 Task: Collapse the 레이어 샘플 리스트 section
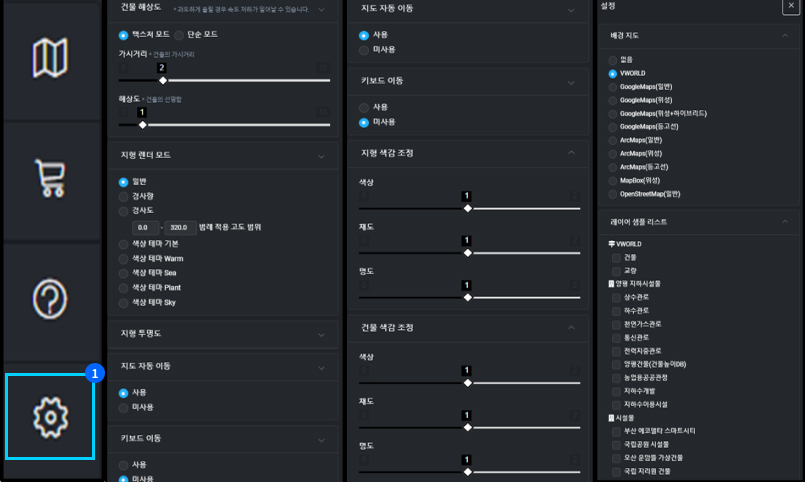click(784, 222)
